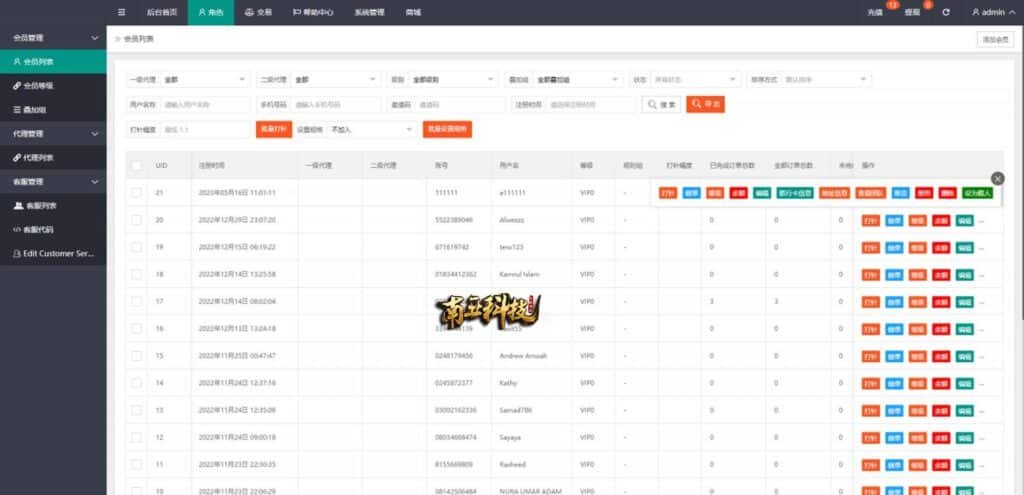Open the 提现 notification with the red badge
Viewport: 1024px width, 495px height.
(912, 12)
